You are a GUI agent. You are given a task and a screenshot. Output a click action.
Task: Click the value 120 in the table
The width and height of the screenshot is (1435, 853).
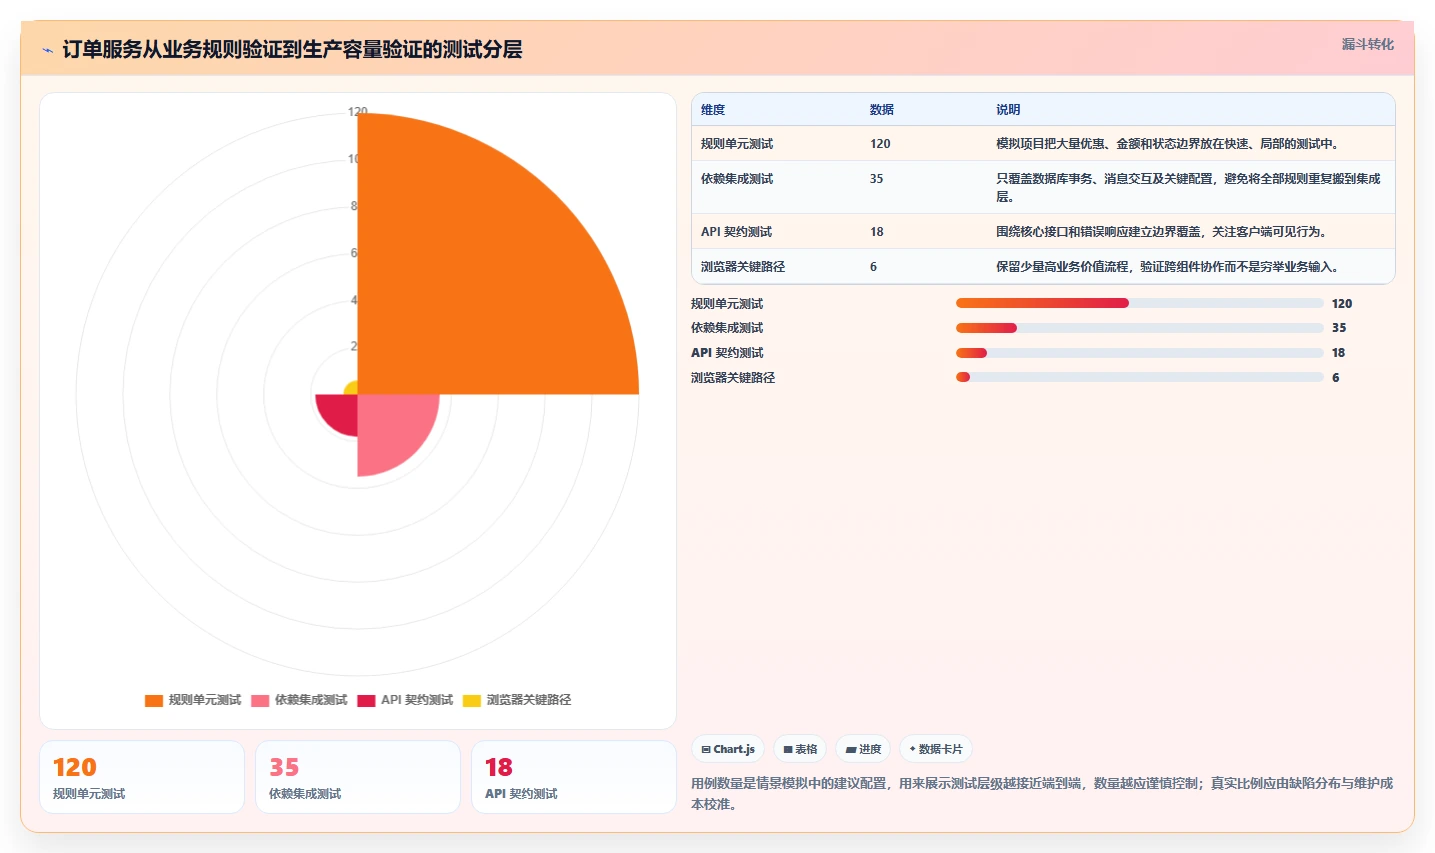(x=880, y=144)
